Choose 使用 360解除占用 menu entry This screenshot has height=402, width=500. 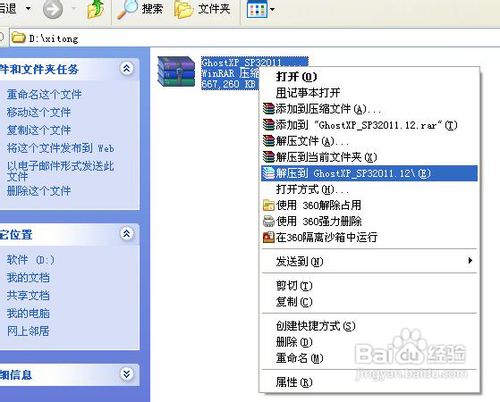point(369,205)
